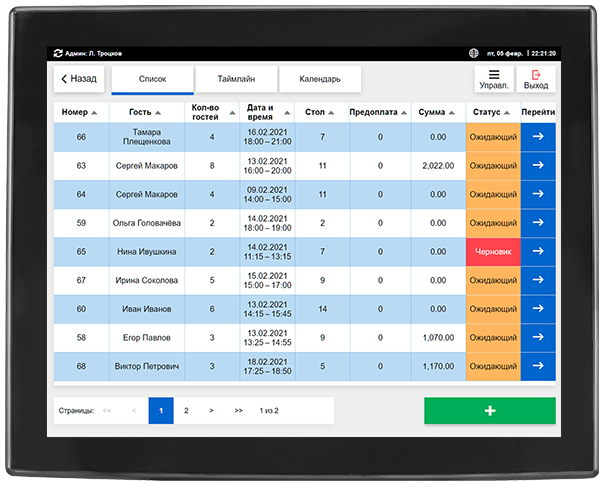Select the Егор Павлов reservation row

pyautogui.click(x=304, y=338)
